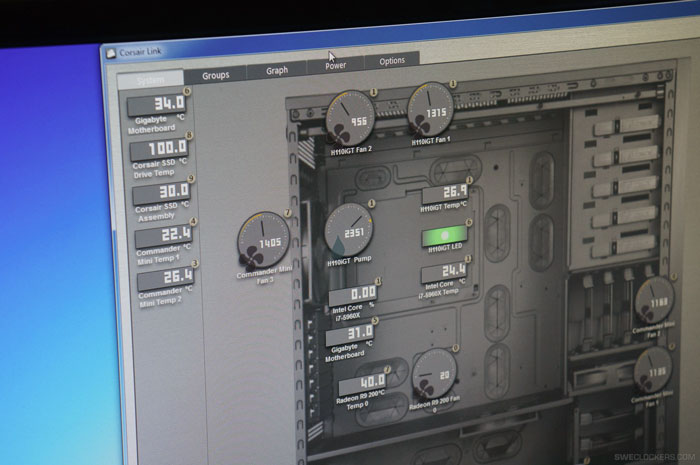
Task: Open the Power tab
Action: coord(335,66)
